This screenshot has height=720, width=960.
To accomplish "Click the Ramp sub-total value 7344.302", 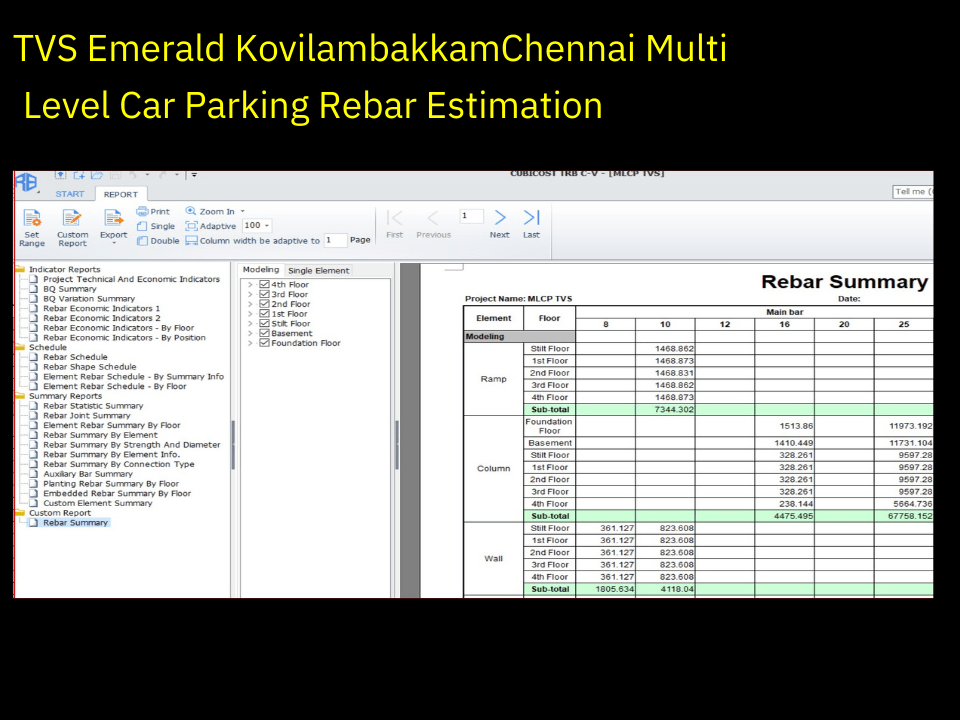I will click(674, 410).
